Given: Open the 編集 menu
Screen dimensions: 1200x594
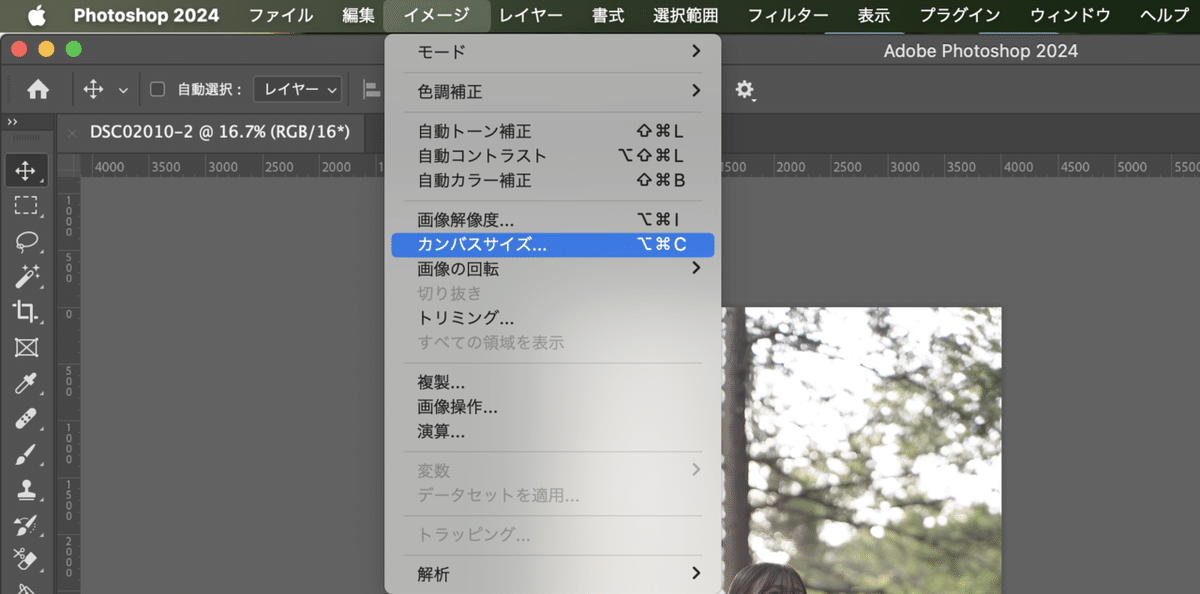Looking at the screenshot, I should pos(358,15).
